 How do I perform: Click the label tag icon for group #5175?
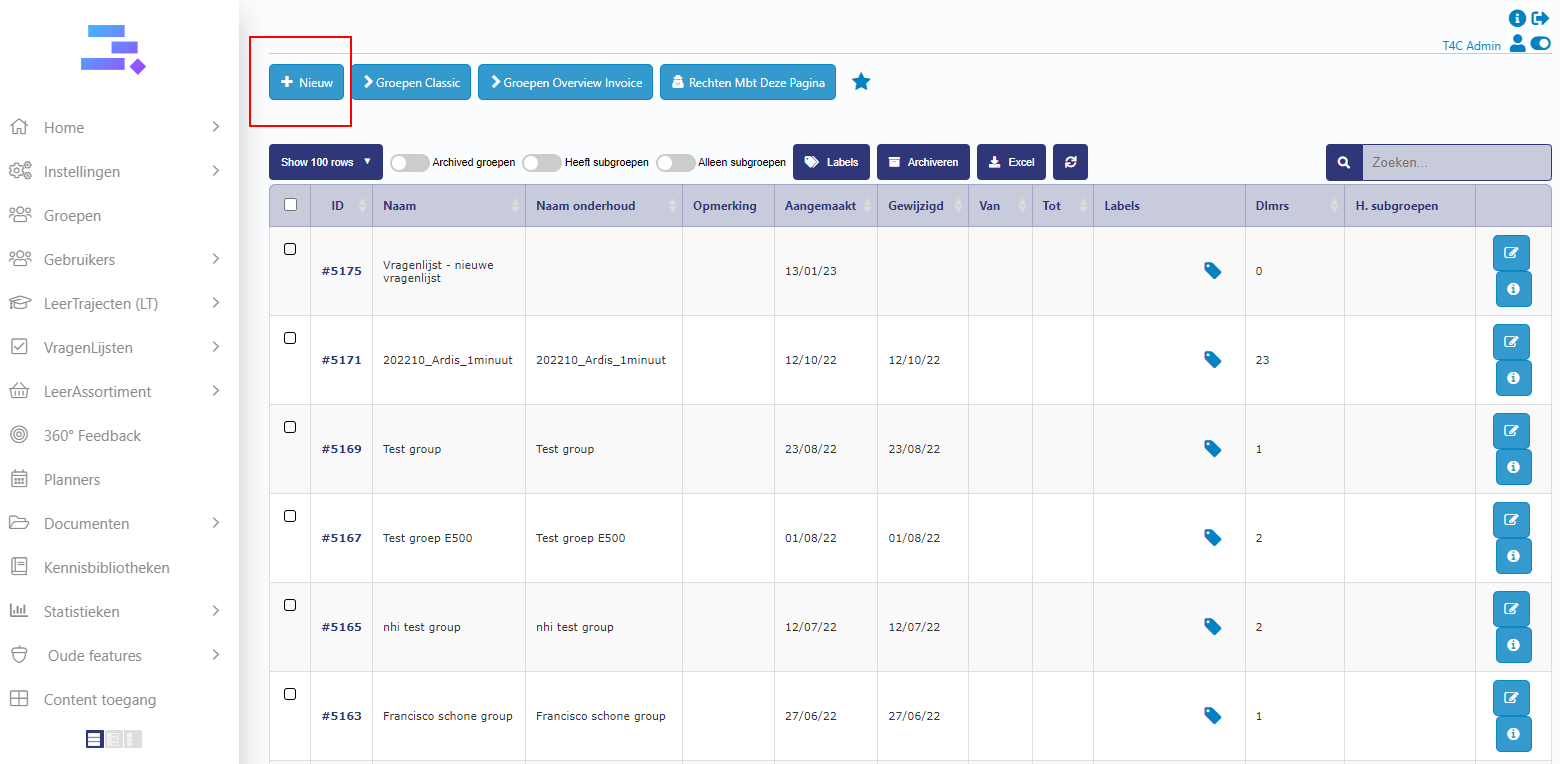1212,270
